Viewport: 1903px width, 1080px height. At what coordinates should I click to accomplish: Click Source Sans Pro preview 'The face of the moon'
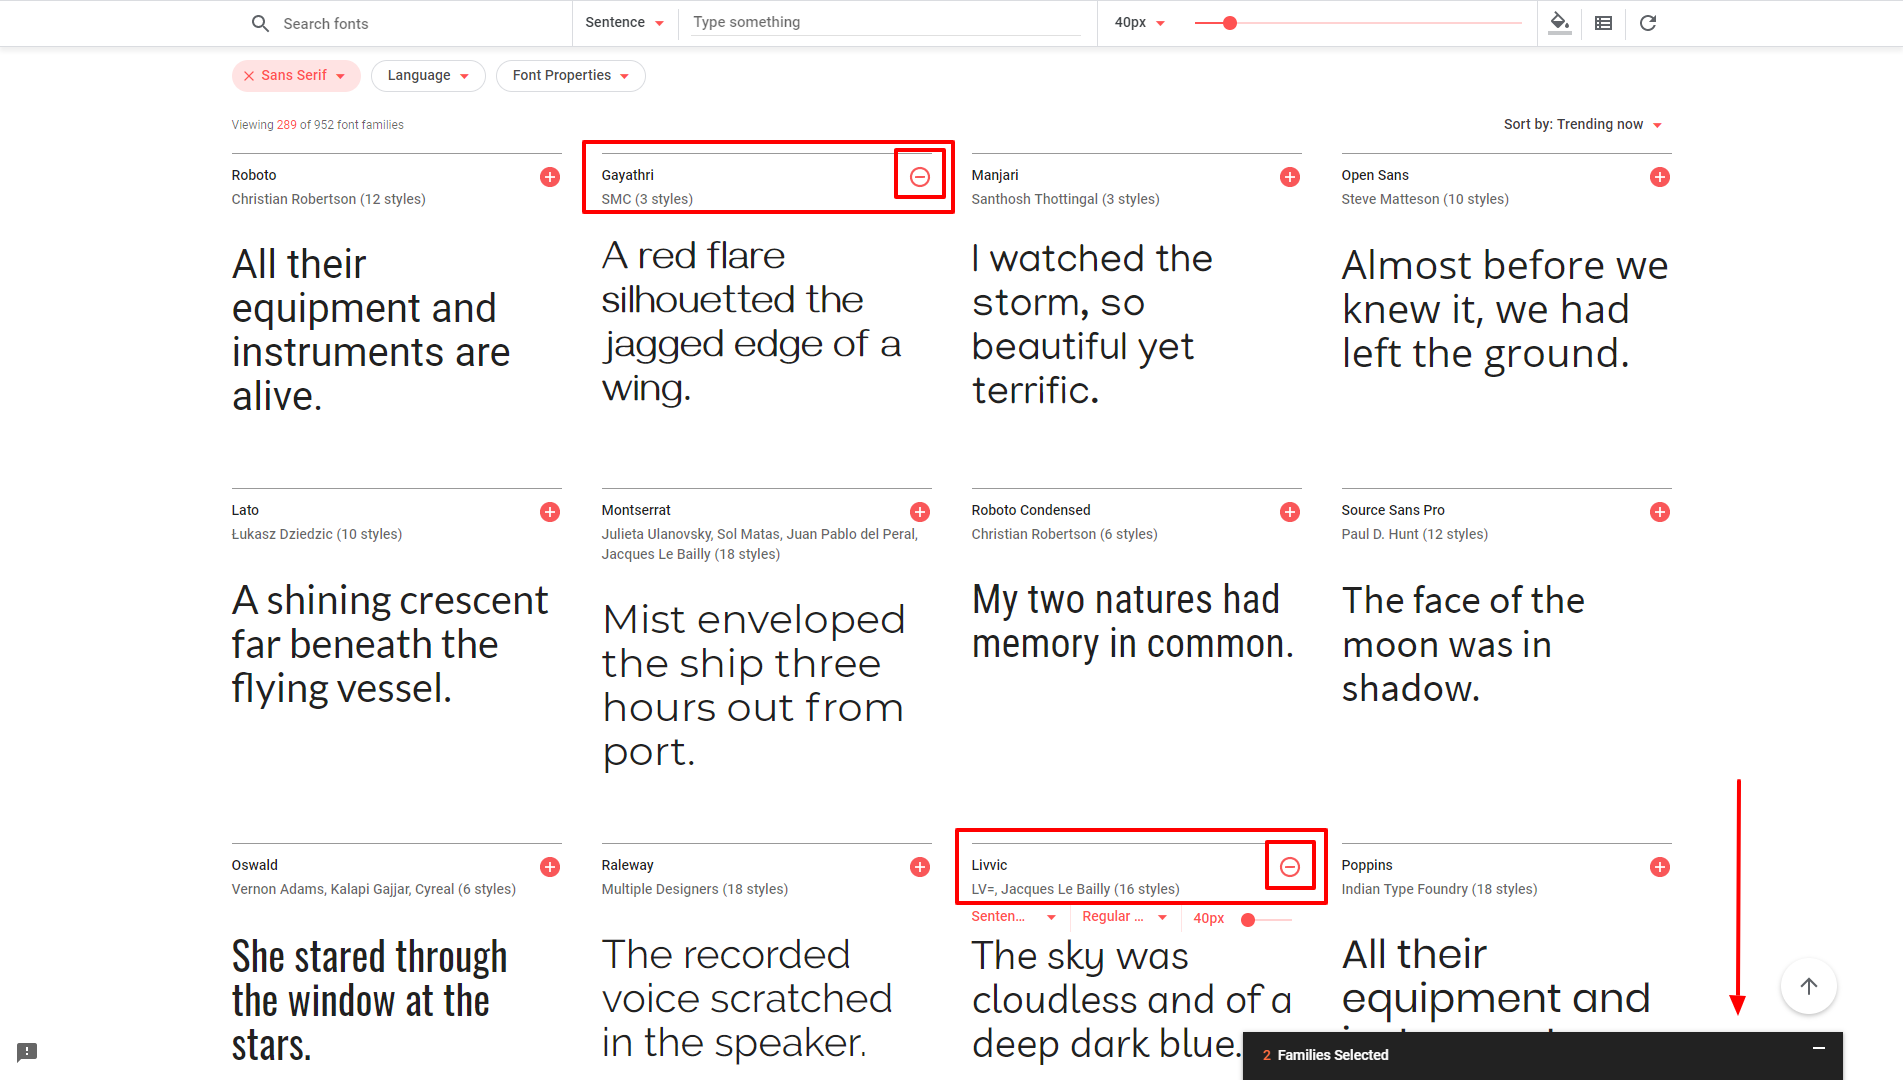point(1463,644)
